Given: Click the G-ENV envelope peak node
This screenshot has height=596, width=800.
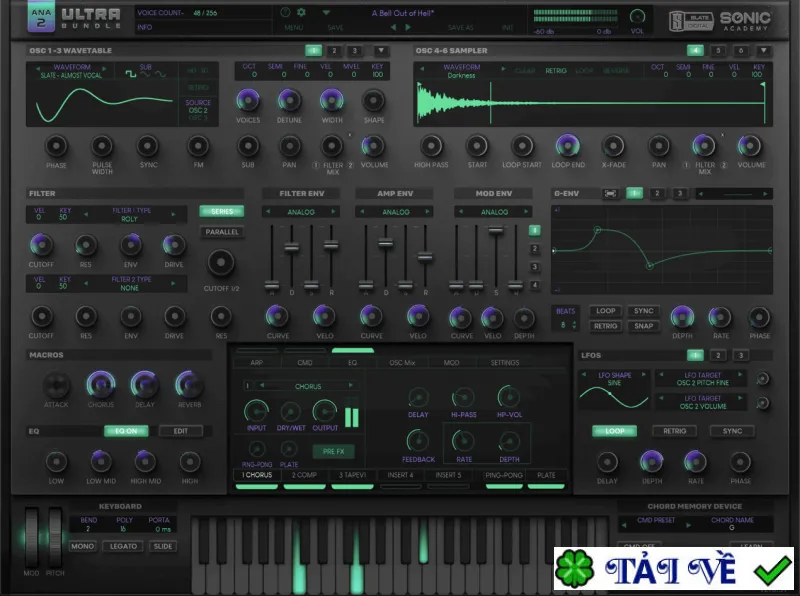Looking at the screenshot, I should click(597, 230).
